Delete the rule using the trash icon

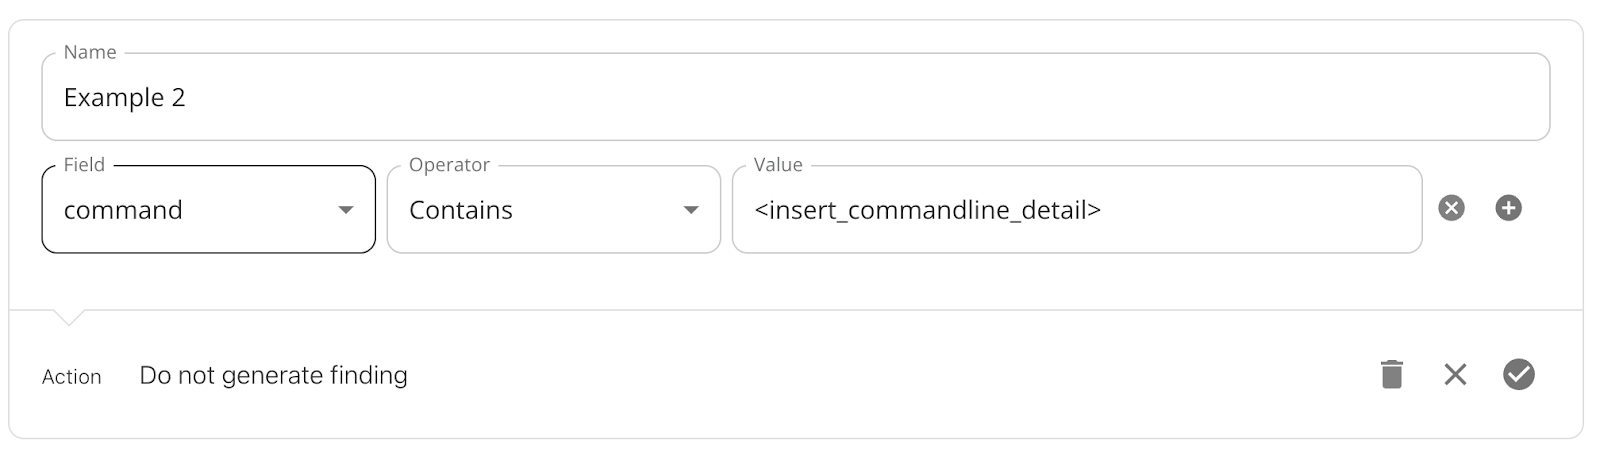click(1391, 374)
